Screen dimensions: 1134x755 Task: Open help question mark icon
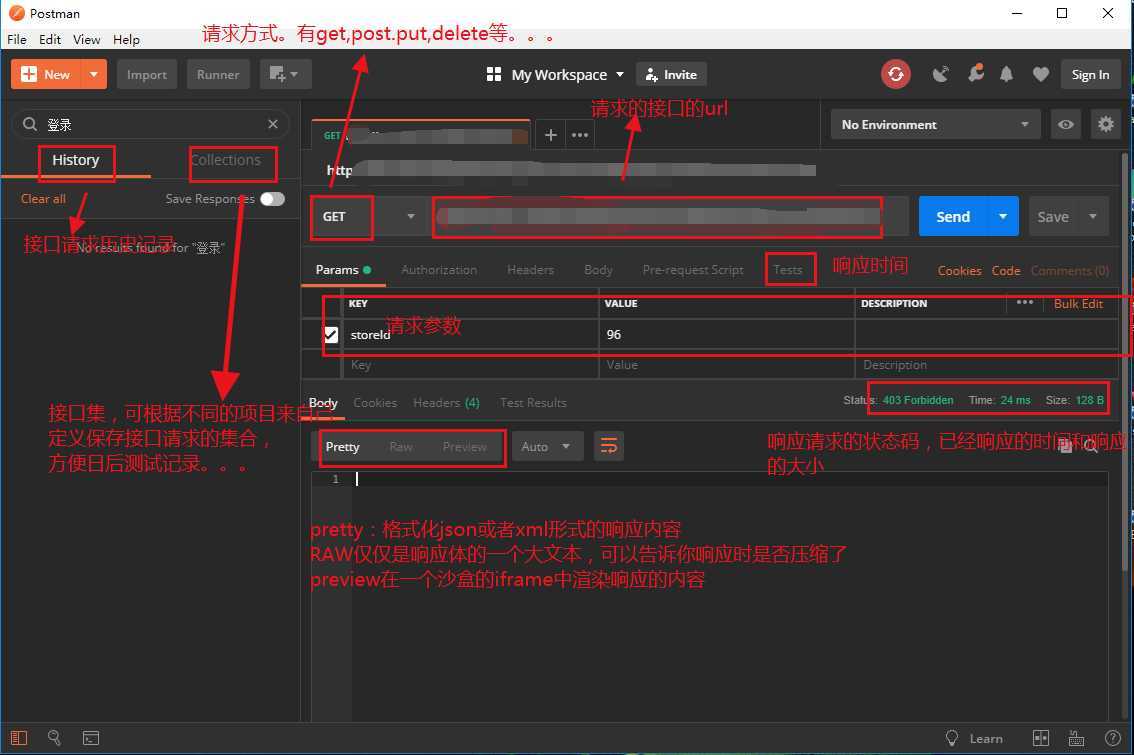[x=1113, y=738]
